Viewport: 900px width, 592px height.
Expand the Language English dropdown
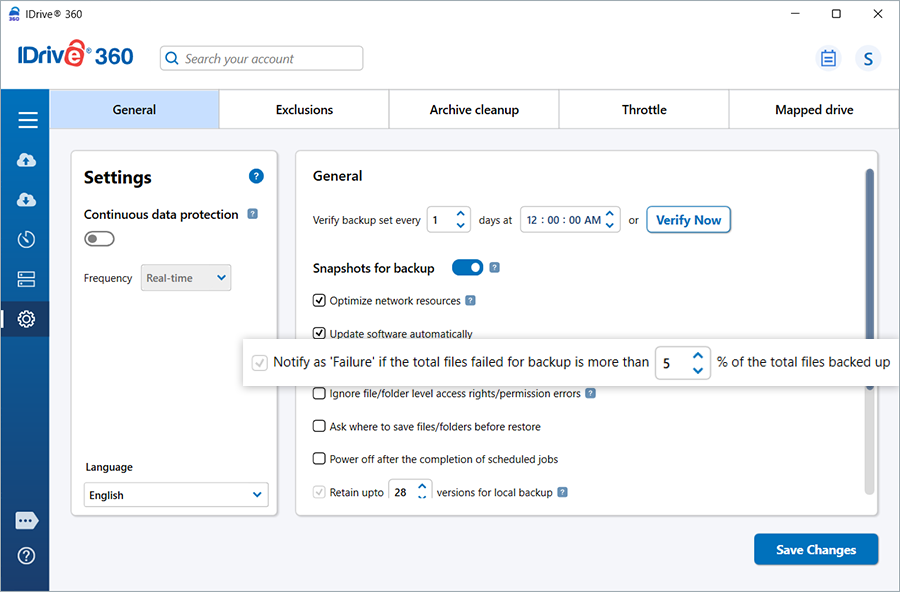[176, 495]
